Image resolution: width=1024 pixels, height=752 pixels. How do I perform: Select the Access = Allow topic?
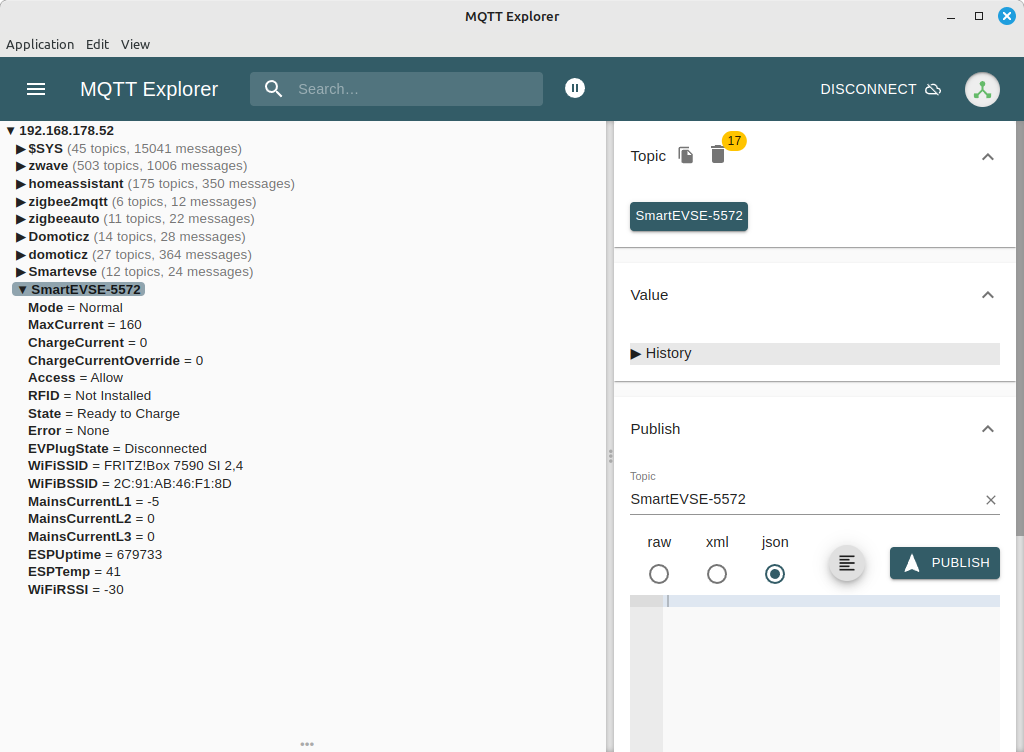pyautogui.click(x=75, y=378)
